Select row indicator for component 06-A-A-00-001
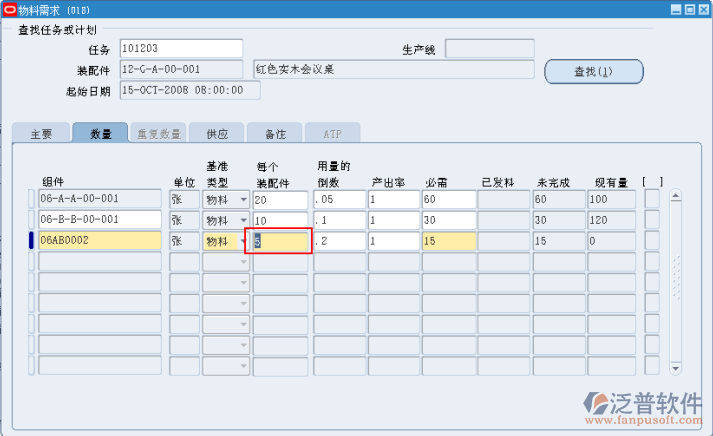This screenshot has width=713, height=436. coord(32,199)
